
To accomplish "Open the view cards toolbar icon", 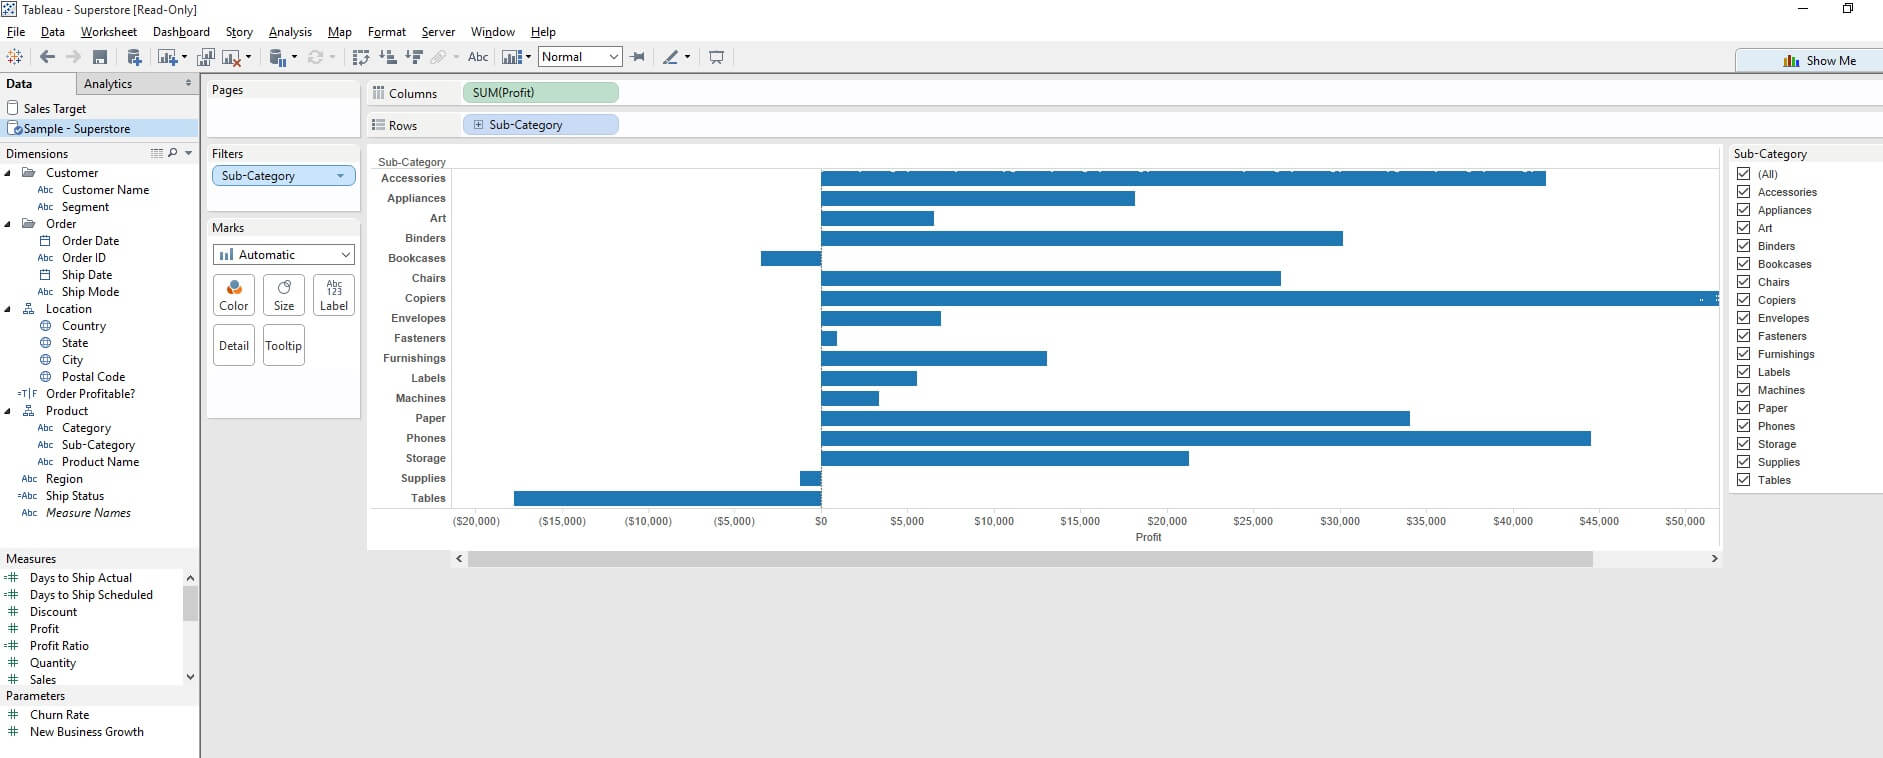I will click(512, 57).
